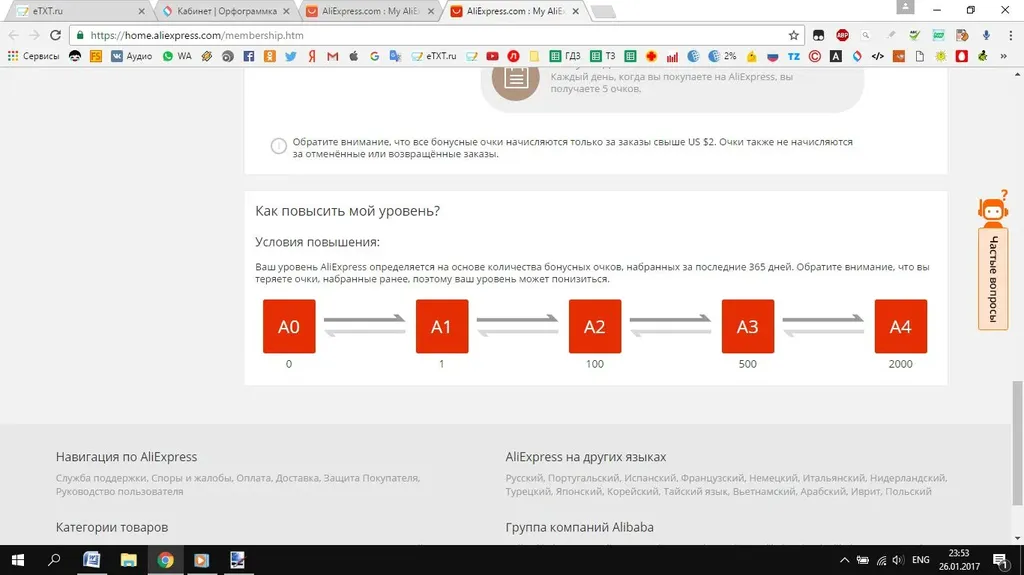Open the ТЗ spreadsheet bookmark
The height and width of the screenshot is (575, 1024).
(603, 56)
